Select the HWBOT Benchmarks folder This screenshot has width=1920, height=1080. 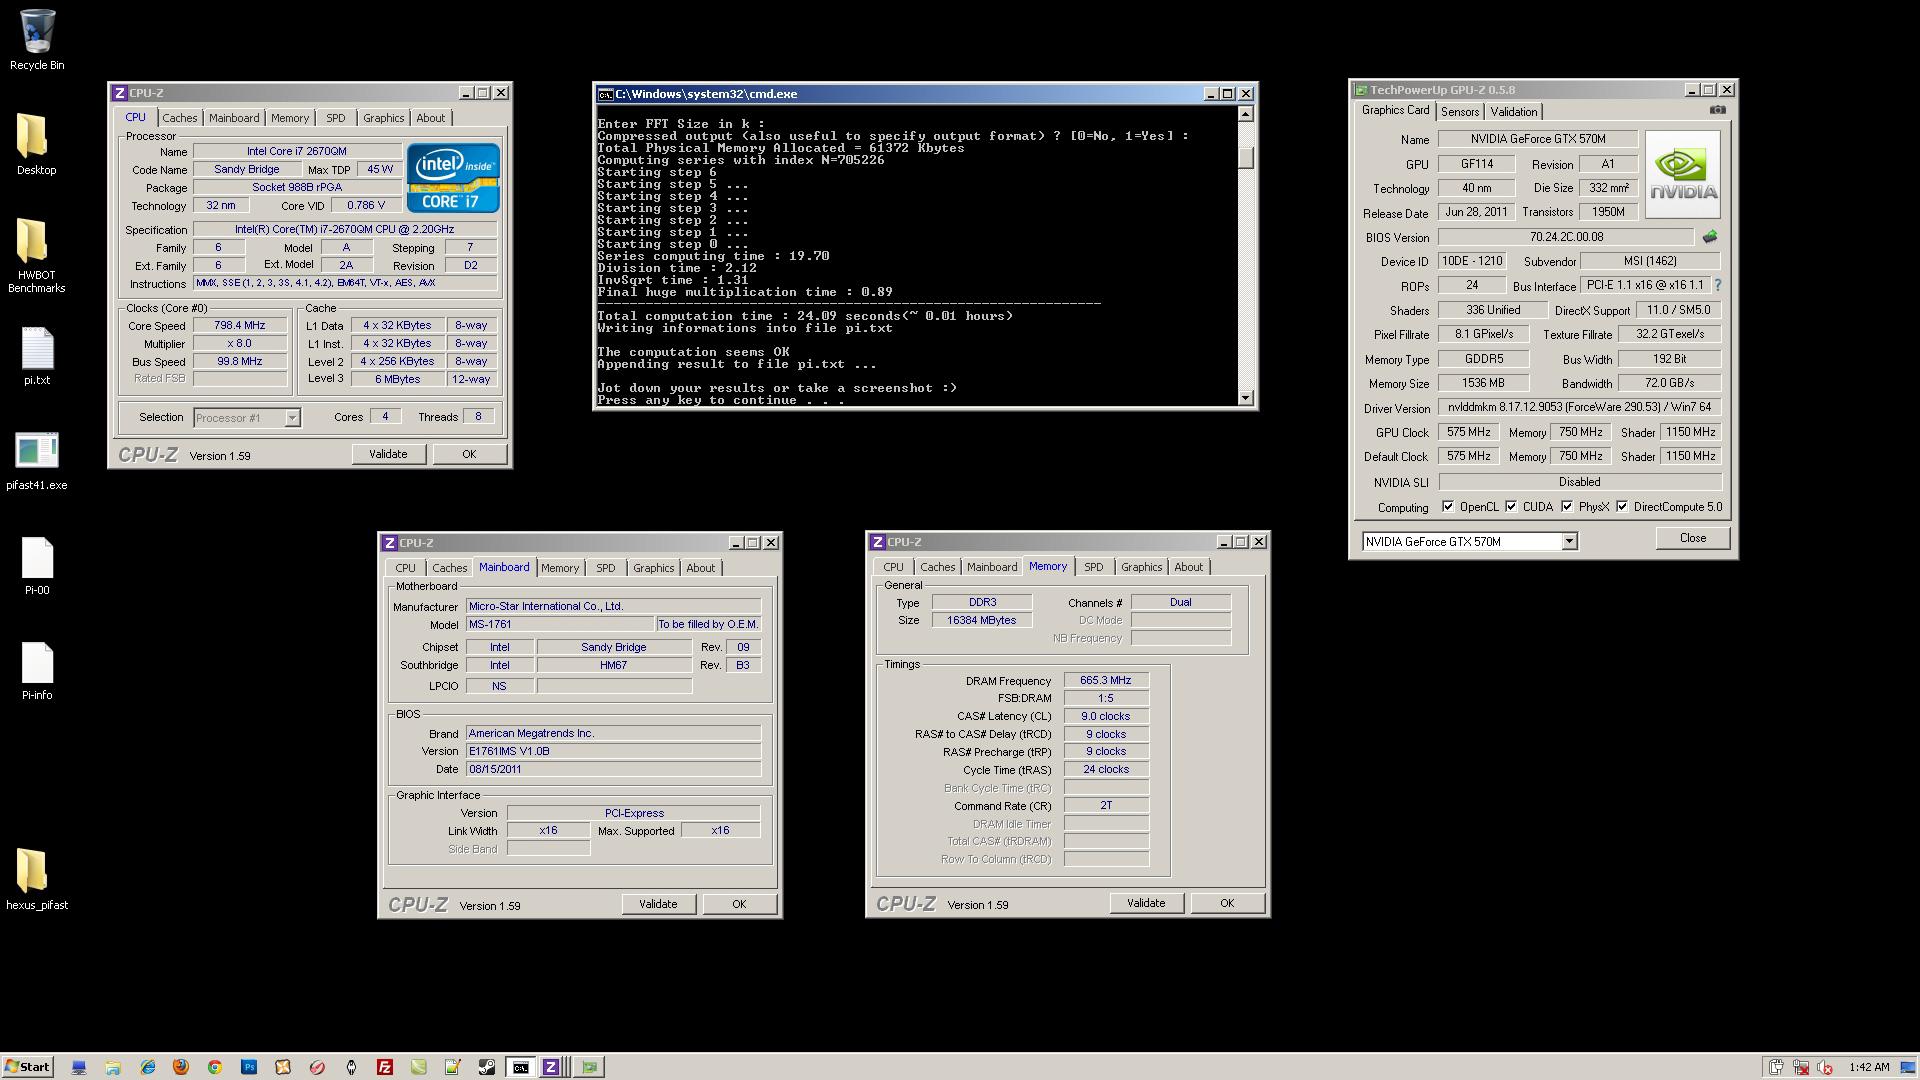click(x=36, y=257)
